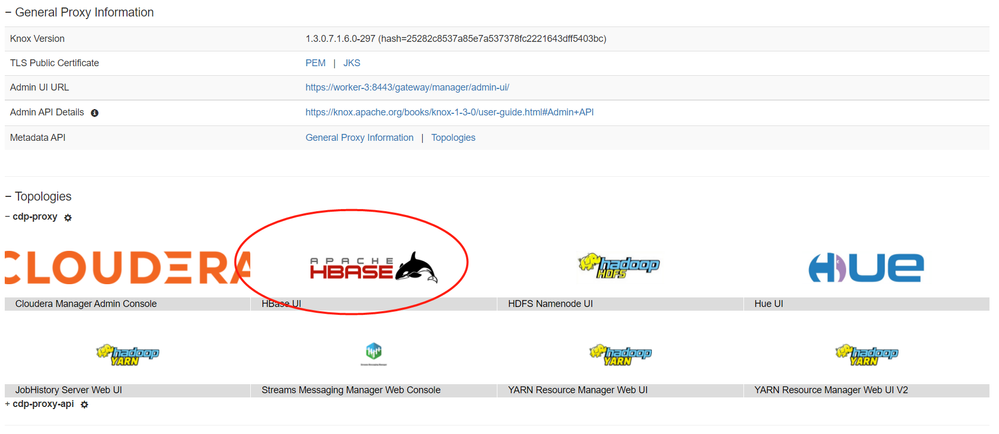Click YARN Resource Manager Web UI logo
Image resolution: width=999 pixels, height=434 pixels.
(620, 356)
